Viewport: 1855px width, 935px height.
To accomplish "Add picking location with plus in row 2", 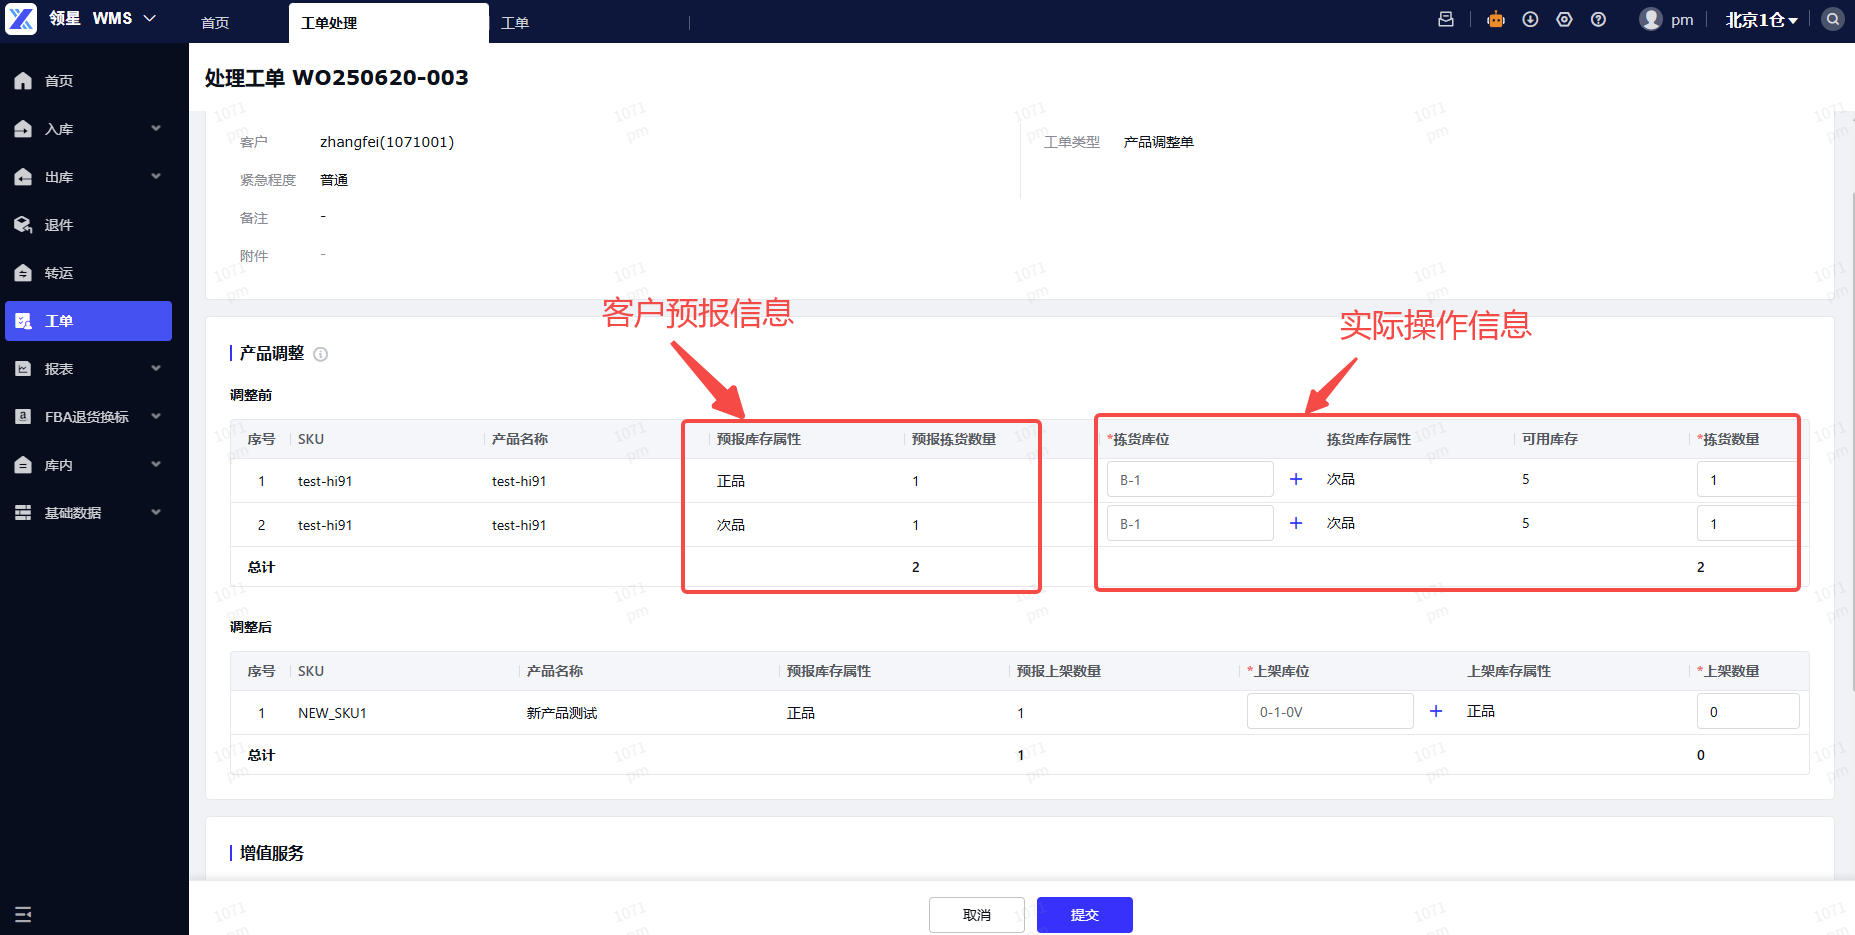I will tap(1296, 523).
